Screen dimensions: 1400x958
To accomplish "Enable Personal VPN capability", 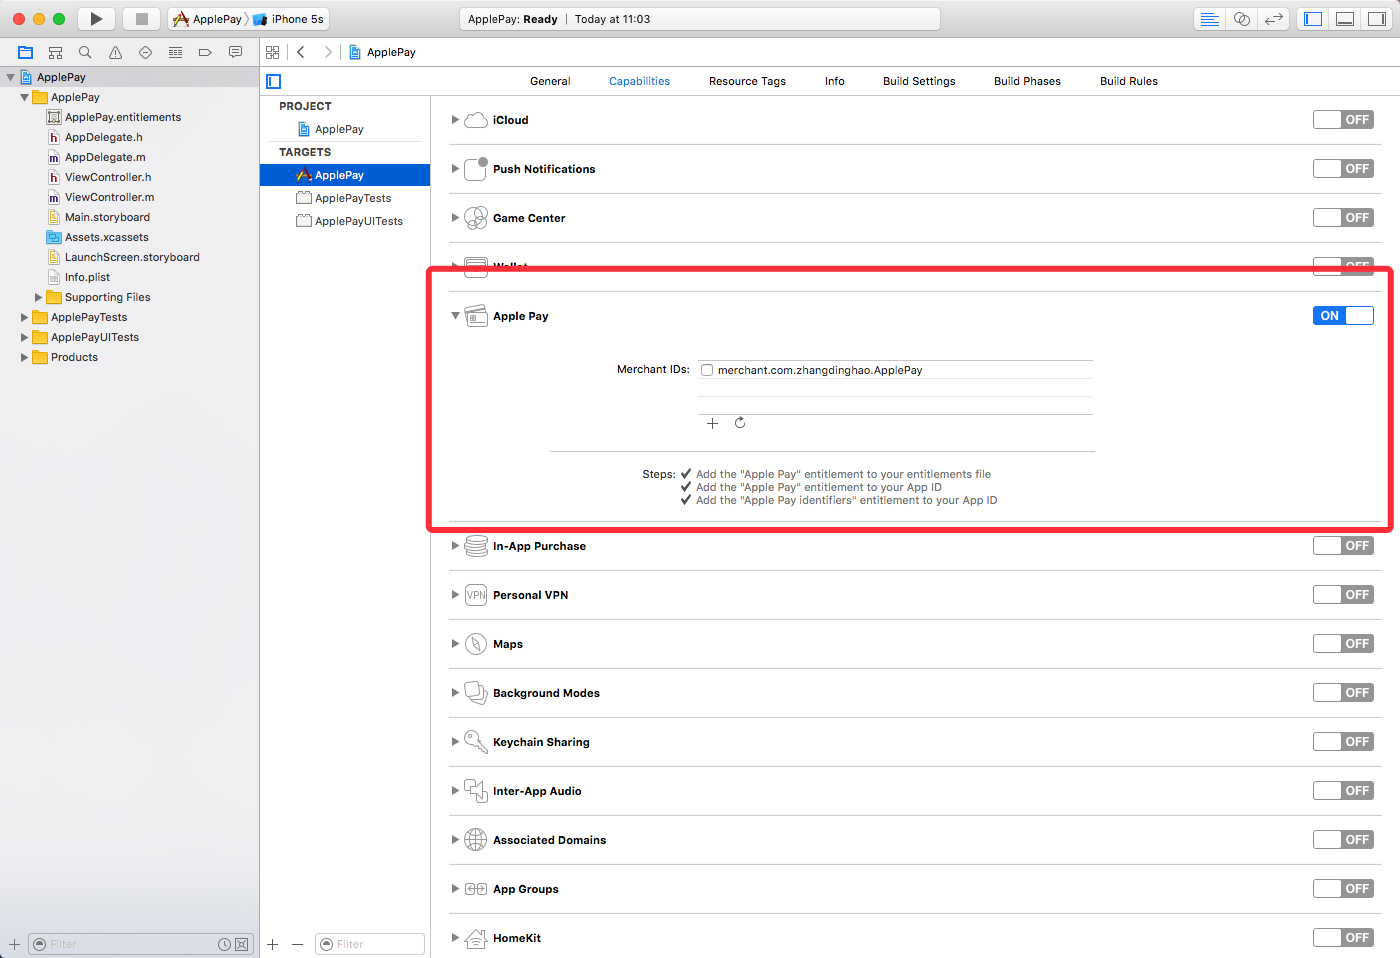I will tap(1343, 595).
